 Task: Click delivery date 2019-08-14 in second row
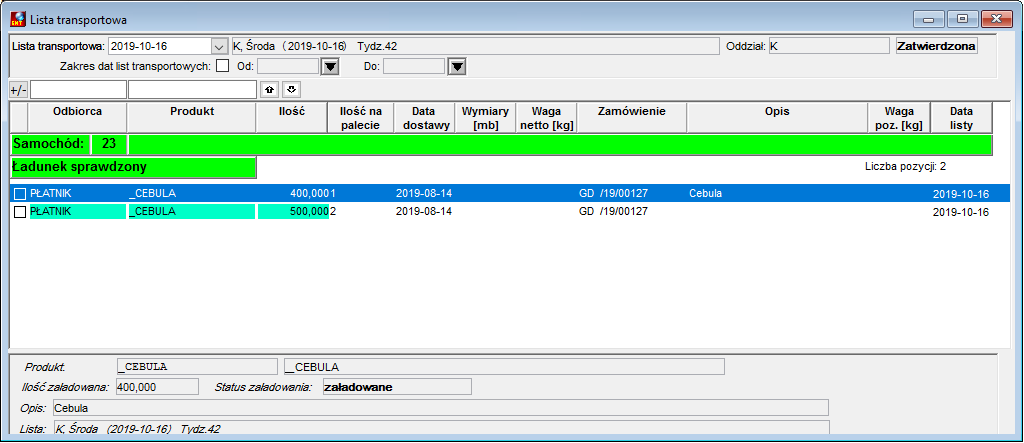click(x=424, y=212)
